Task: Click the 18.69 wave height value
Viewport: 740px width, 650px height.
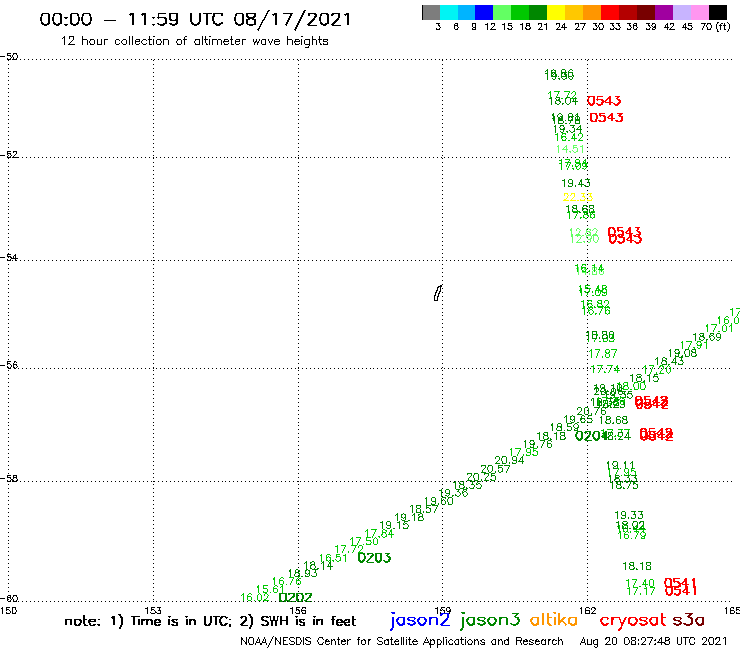Action: point(707,337)
